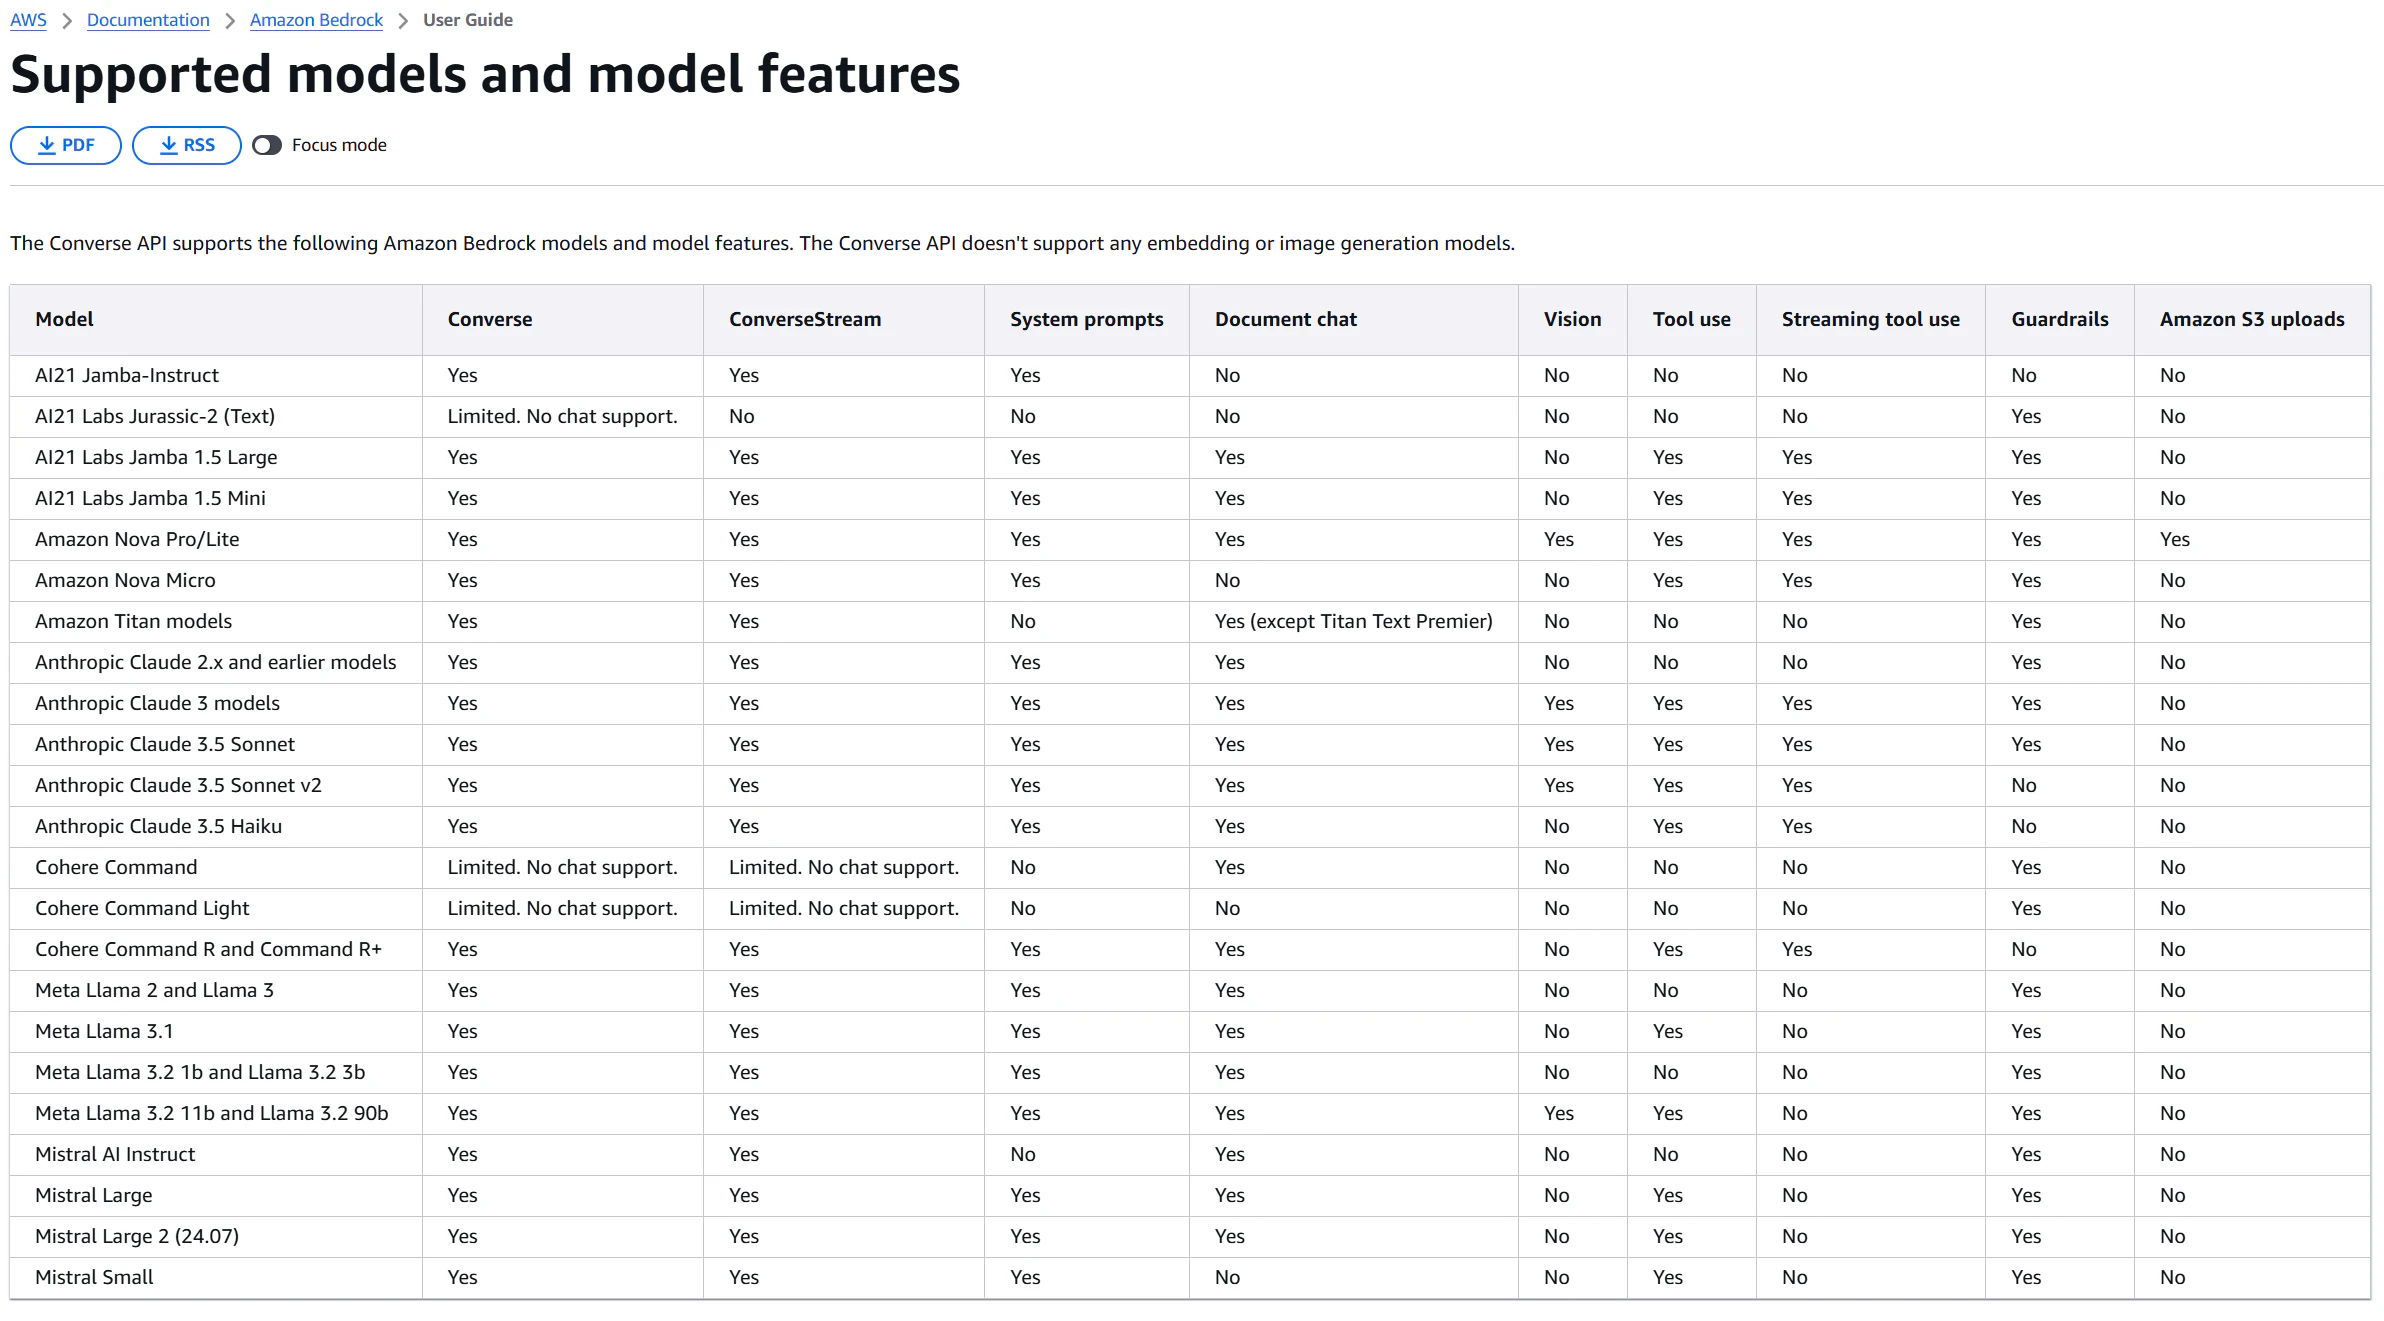Click the Mistral Small model cell

[x=94, y=1277]
